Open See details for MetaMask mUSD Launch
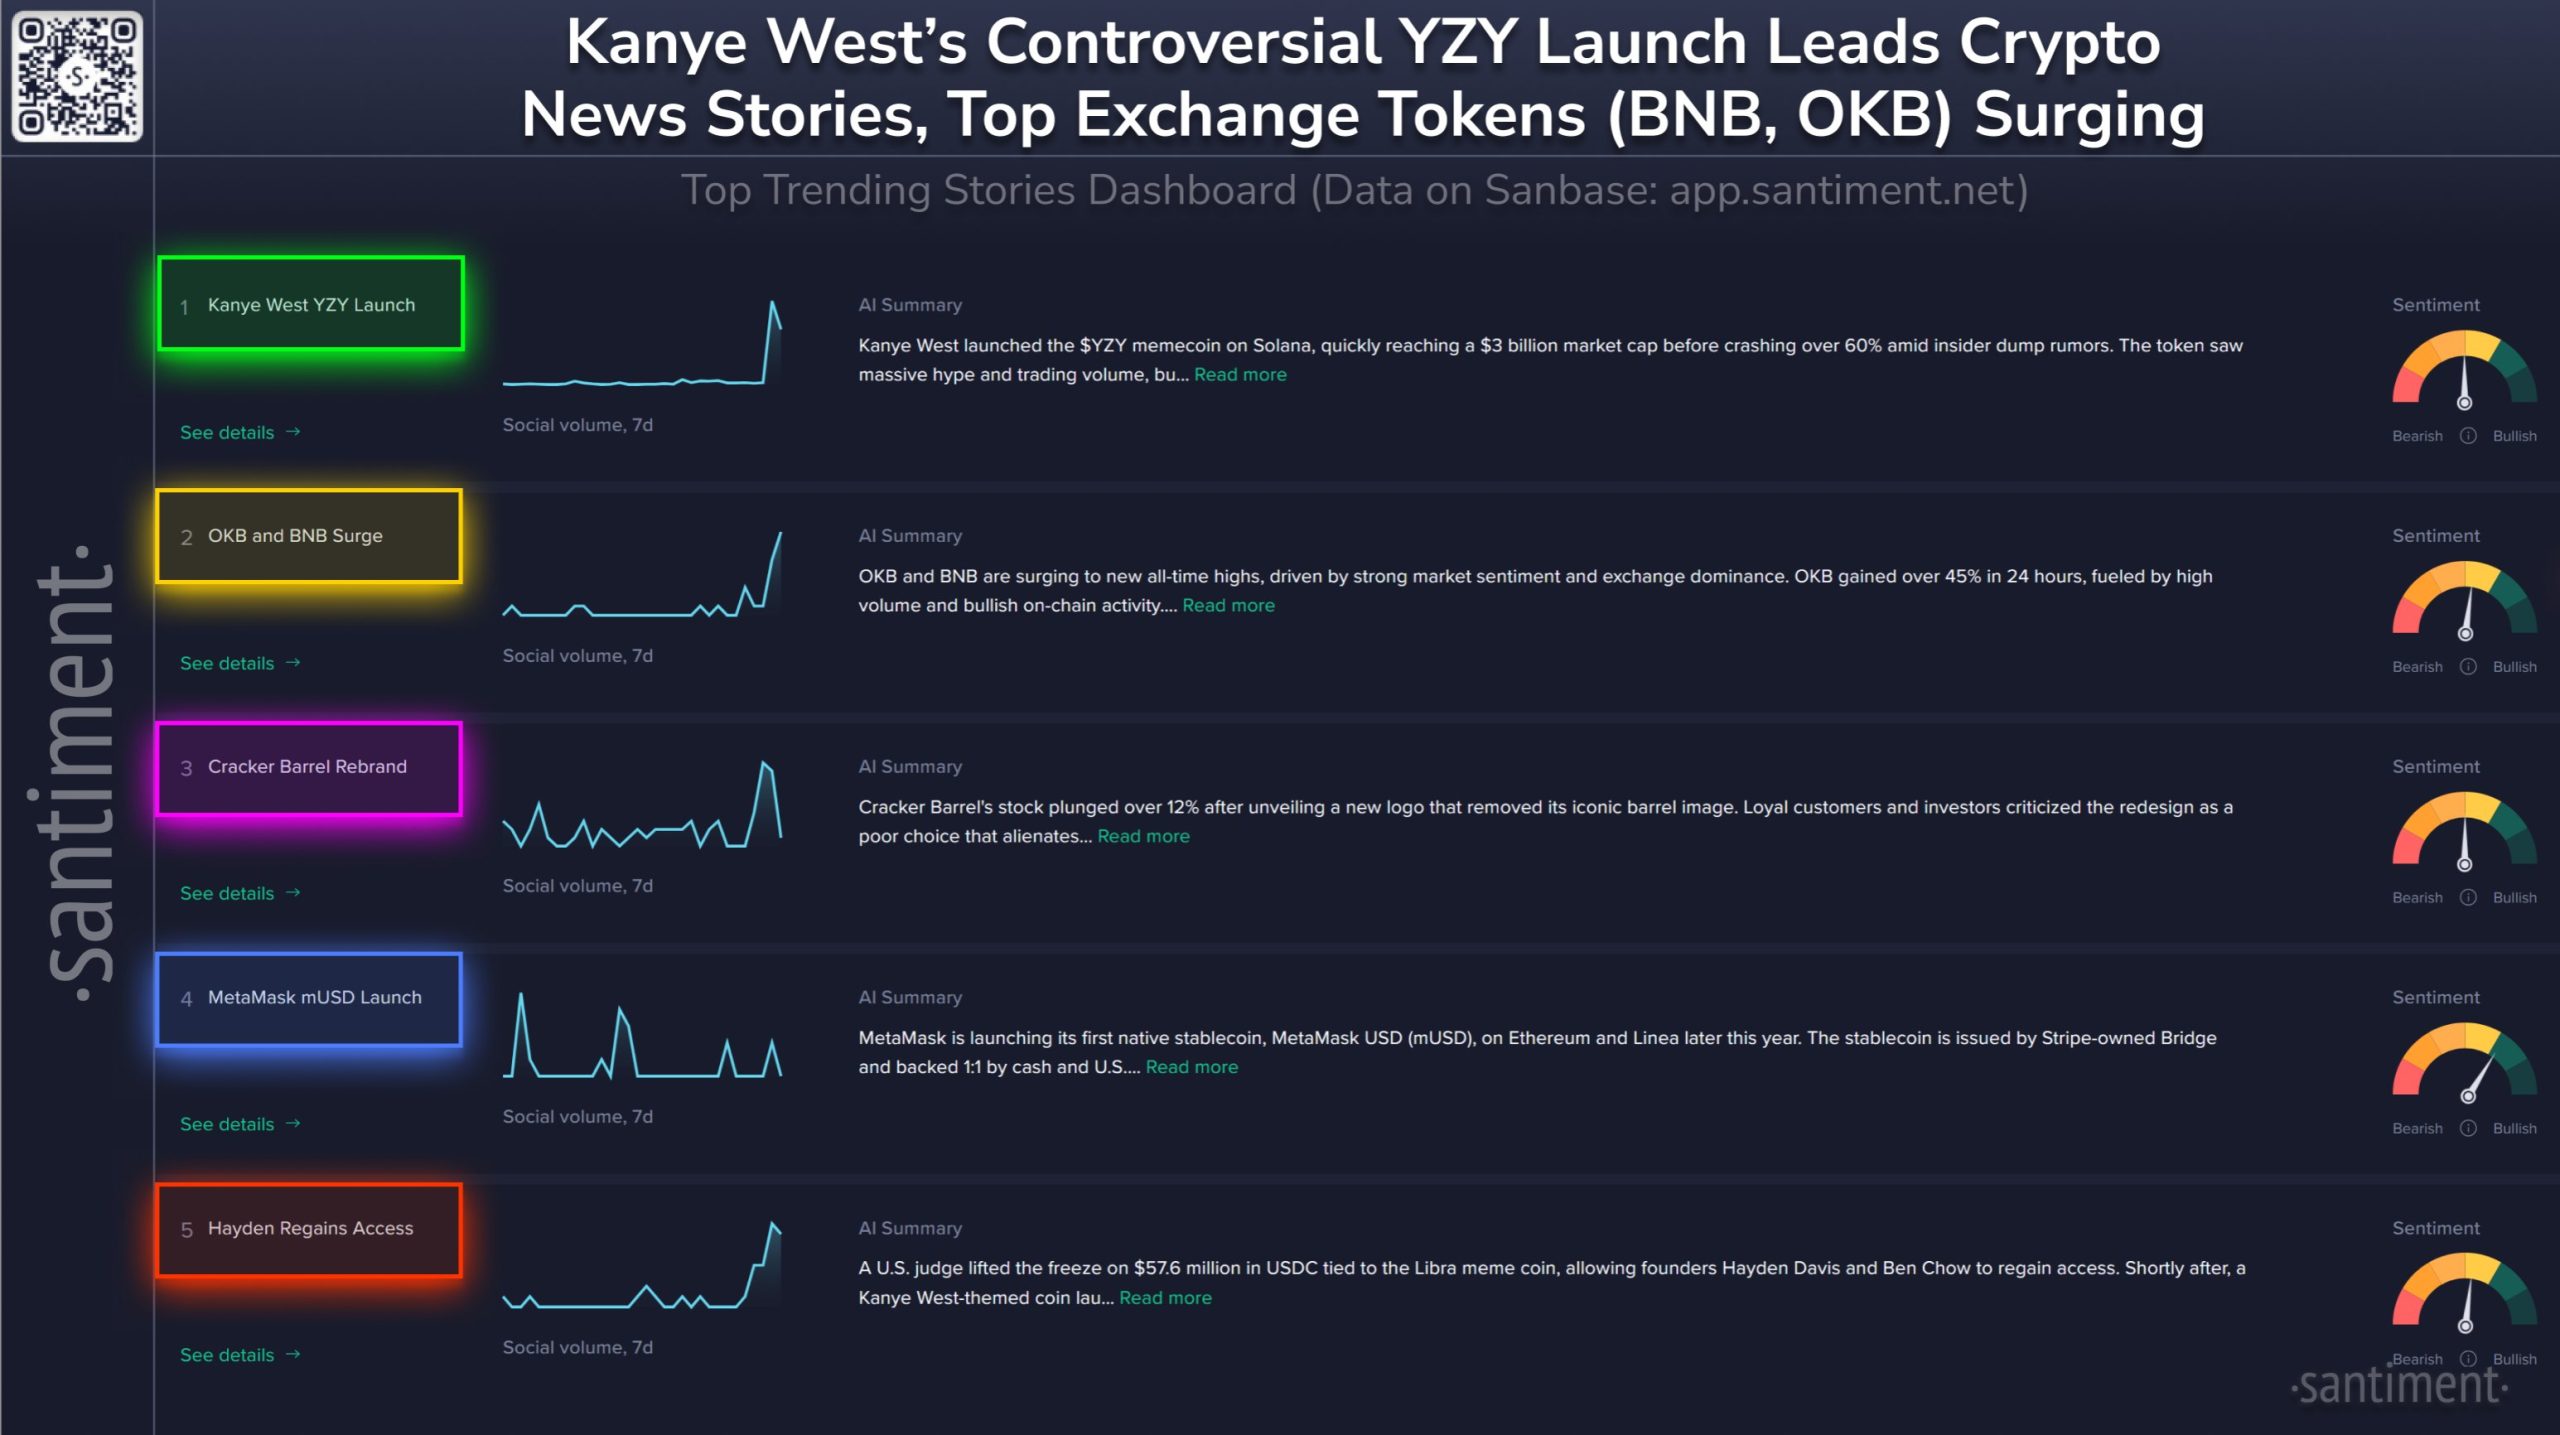The image size is (2560, 1435). coord(238,1123)
